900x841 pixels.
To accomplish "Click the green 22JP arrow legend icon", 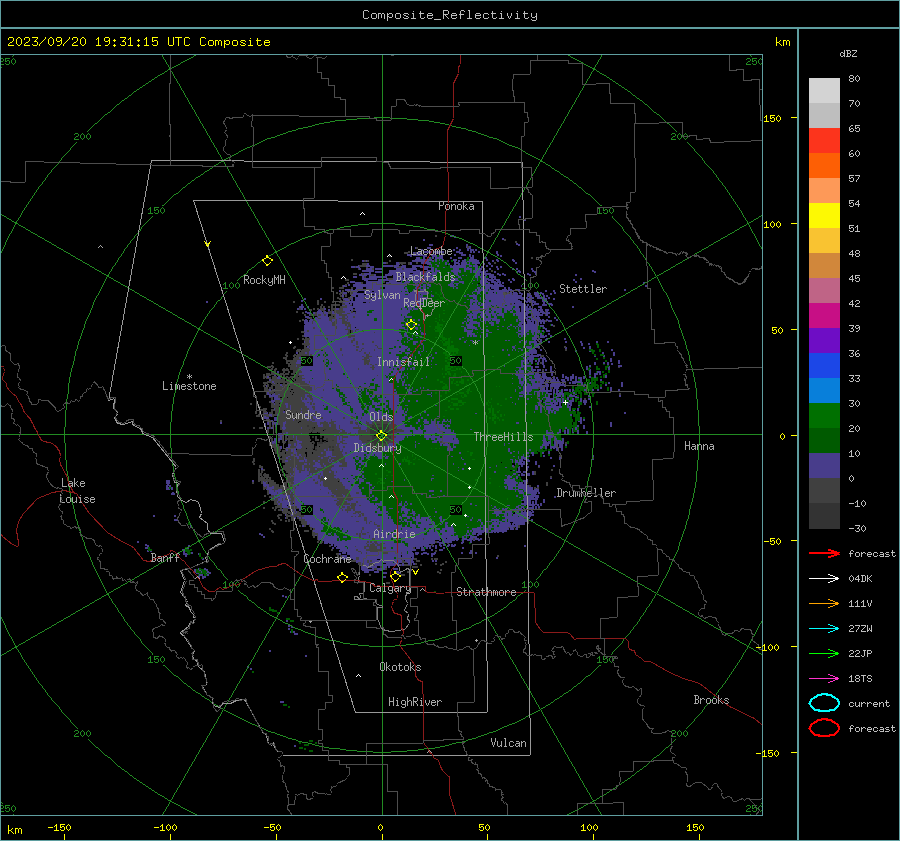I will [824, 653].
